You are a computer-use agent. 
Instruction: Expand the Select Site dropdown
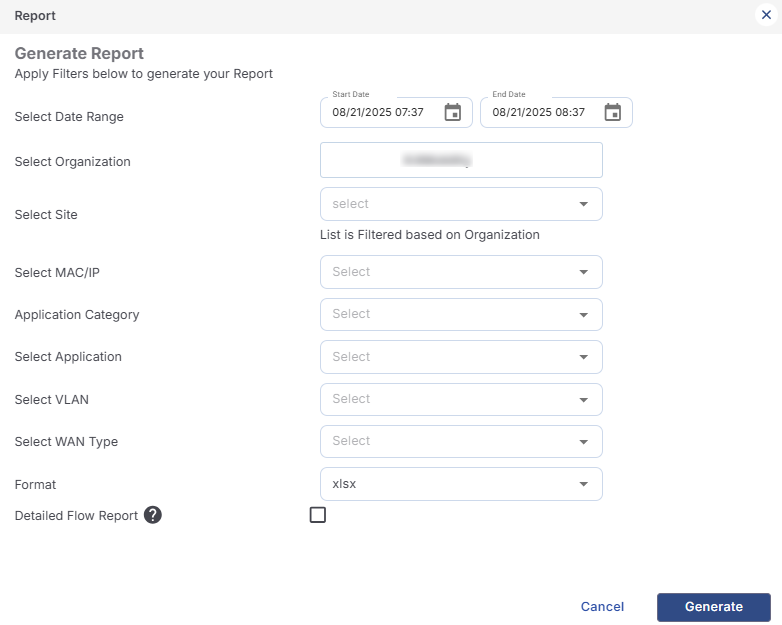click(460, 204)
